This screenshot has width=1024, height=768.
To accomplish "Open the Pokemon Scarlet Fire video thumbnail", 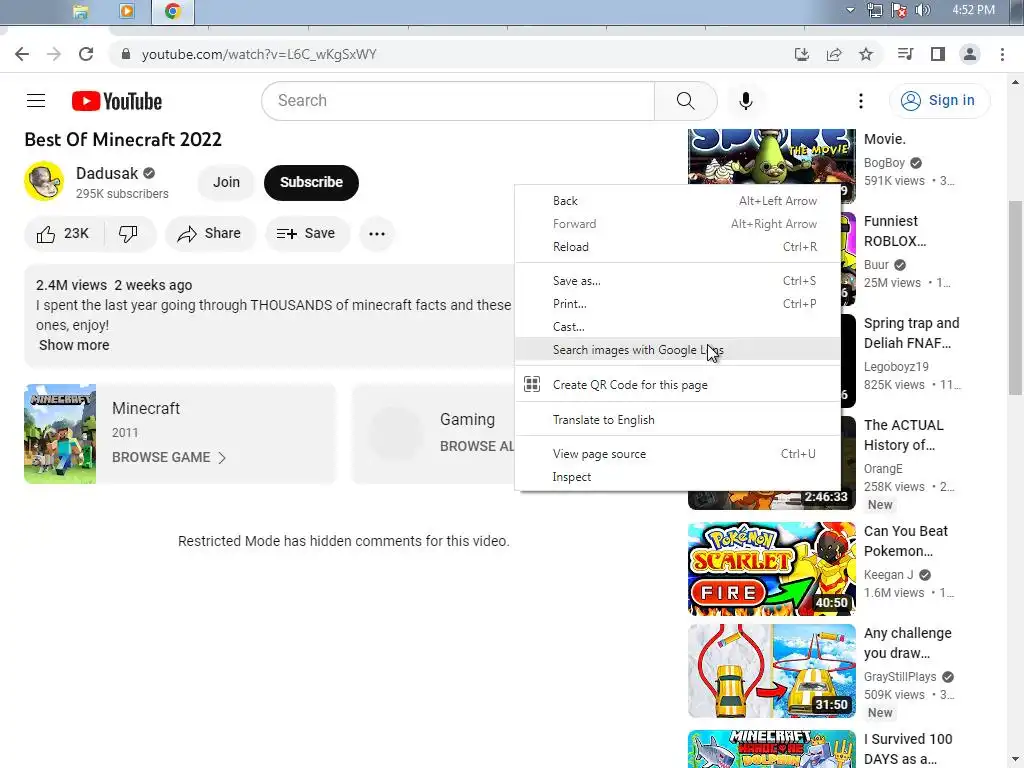I will pyautogui.click(x=771, y=569).
